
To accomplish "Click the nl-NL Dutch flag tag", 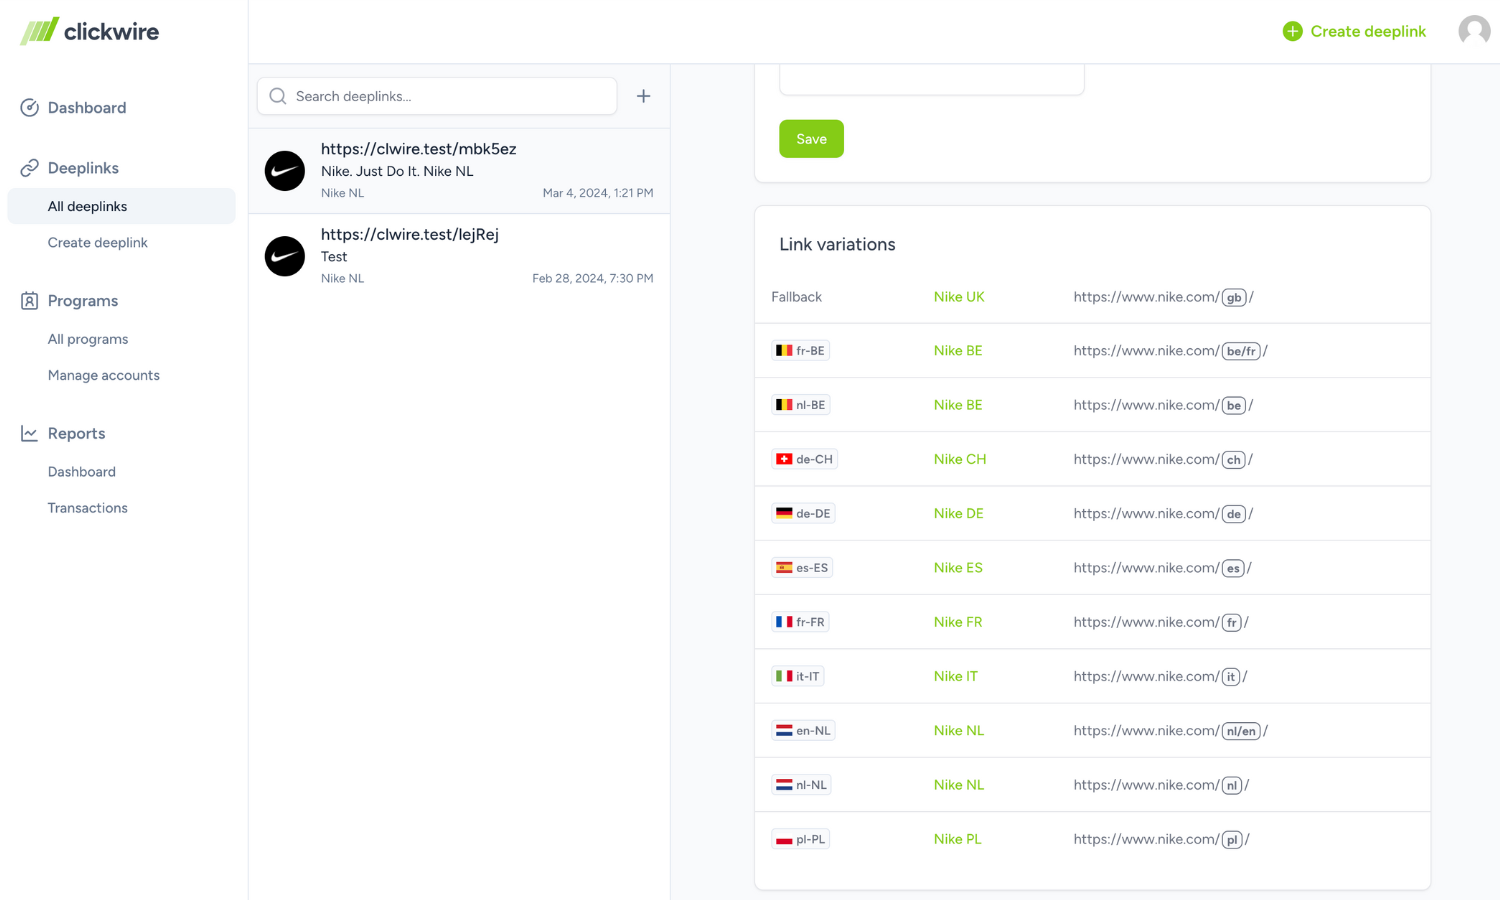I will click(x=802, y=785).
